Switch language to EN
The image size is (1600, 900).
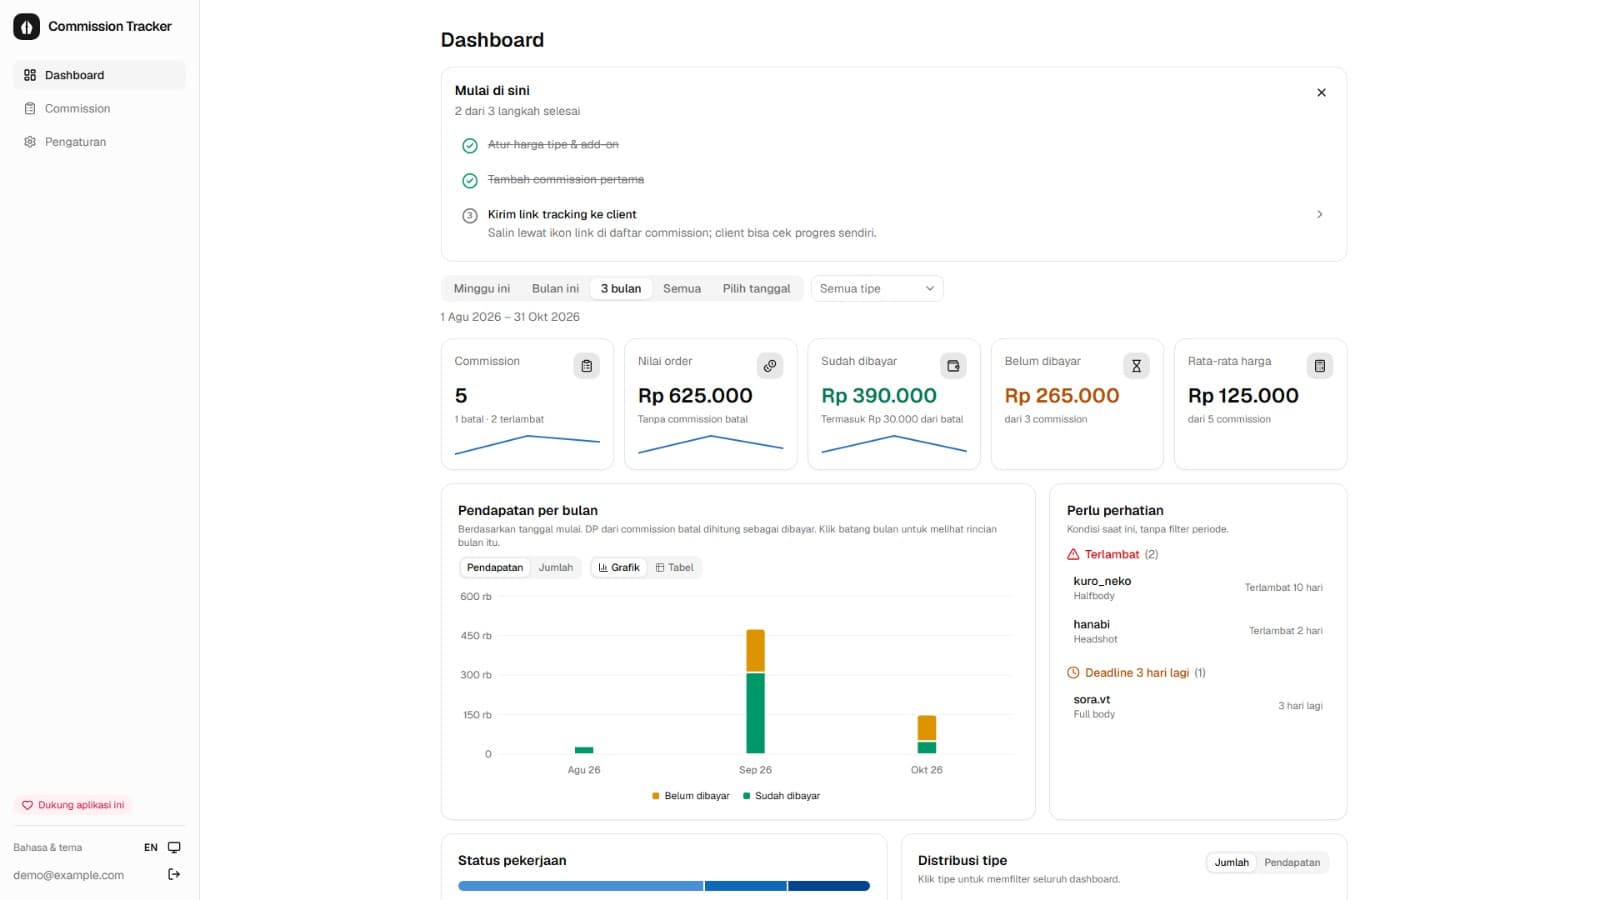[x=151, y=848]
